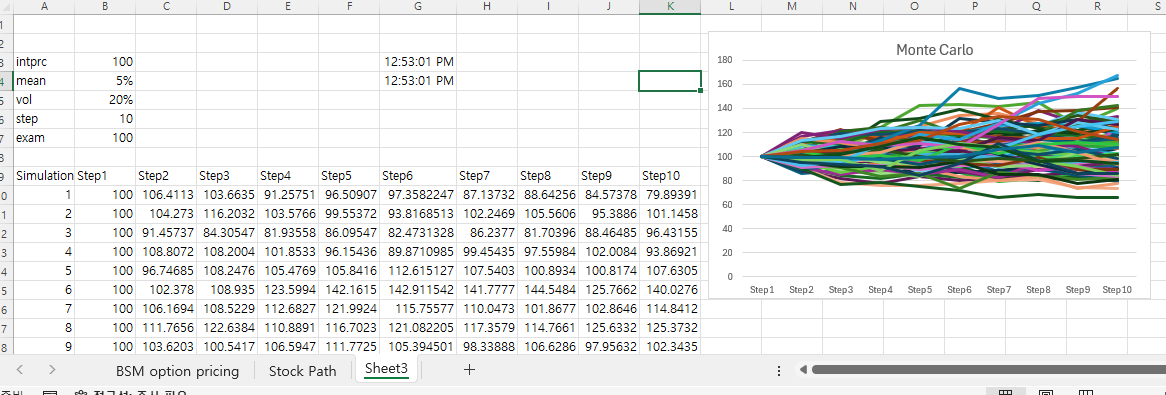Click the three-dot scrollbar split handle
Viewport: 1166px width, 395px height.
779,370
